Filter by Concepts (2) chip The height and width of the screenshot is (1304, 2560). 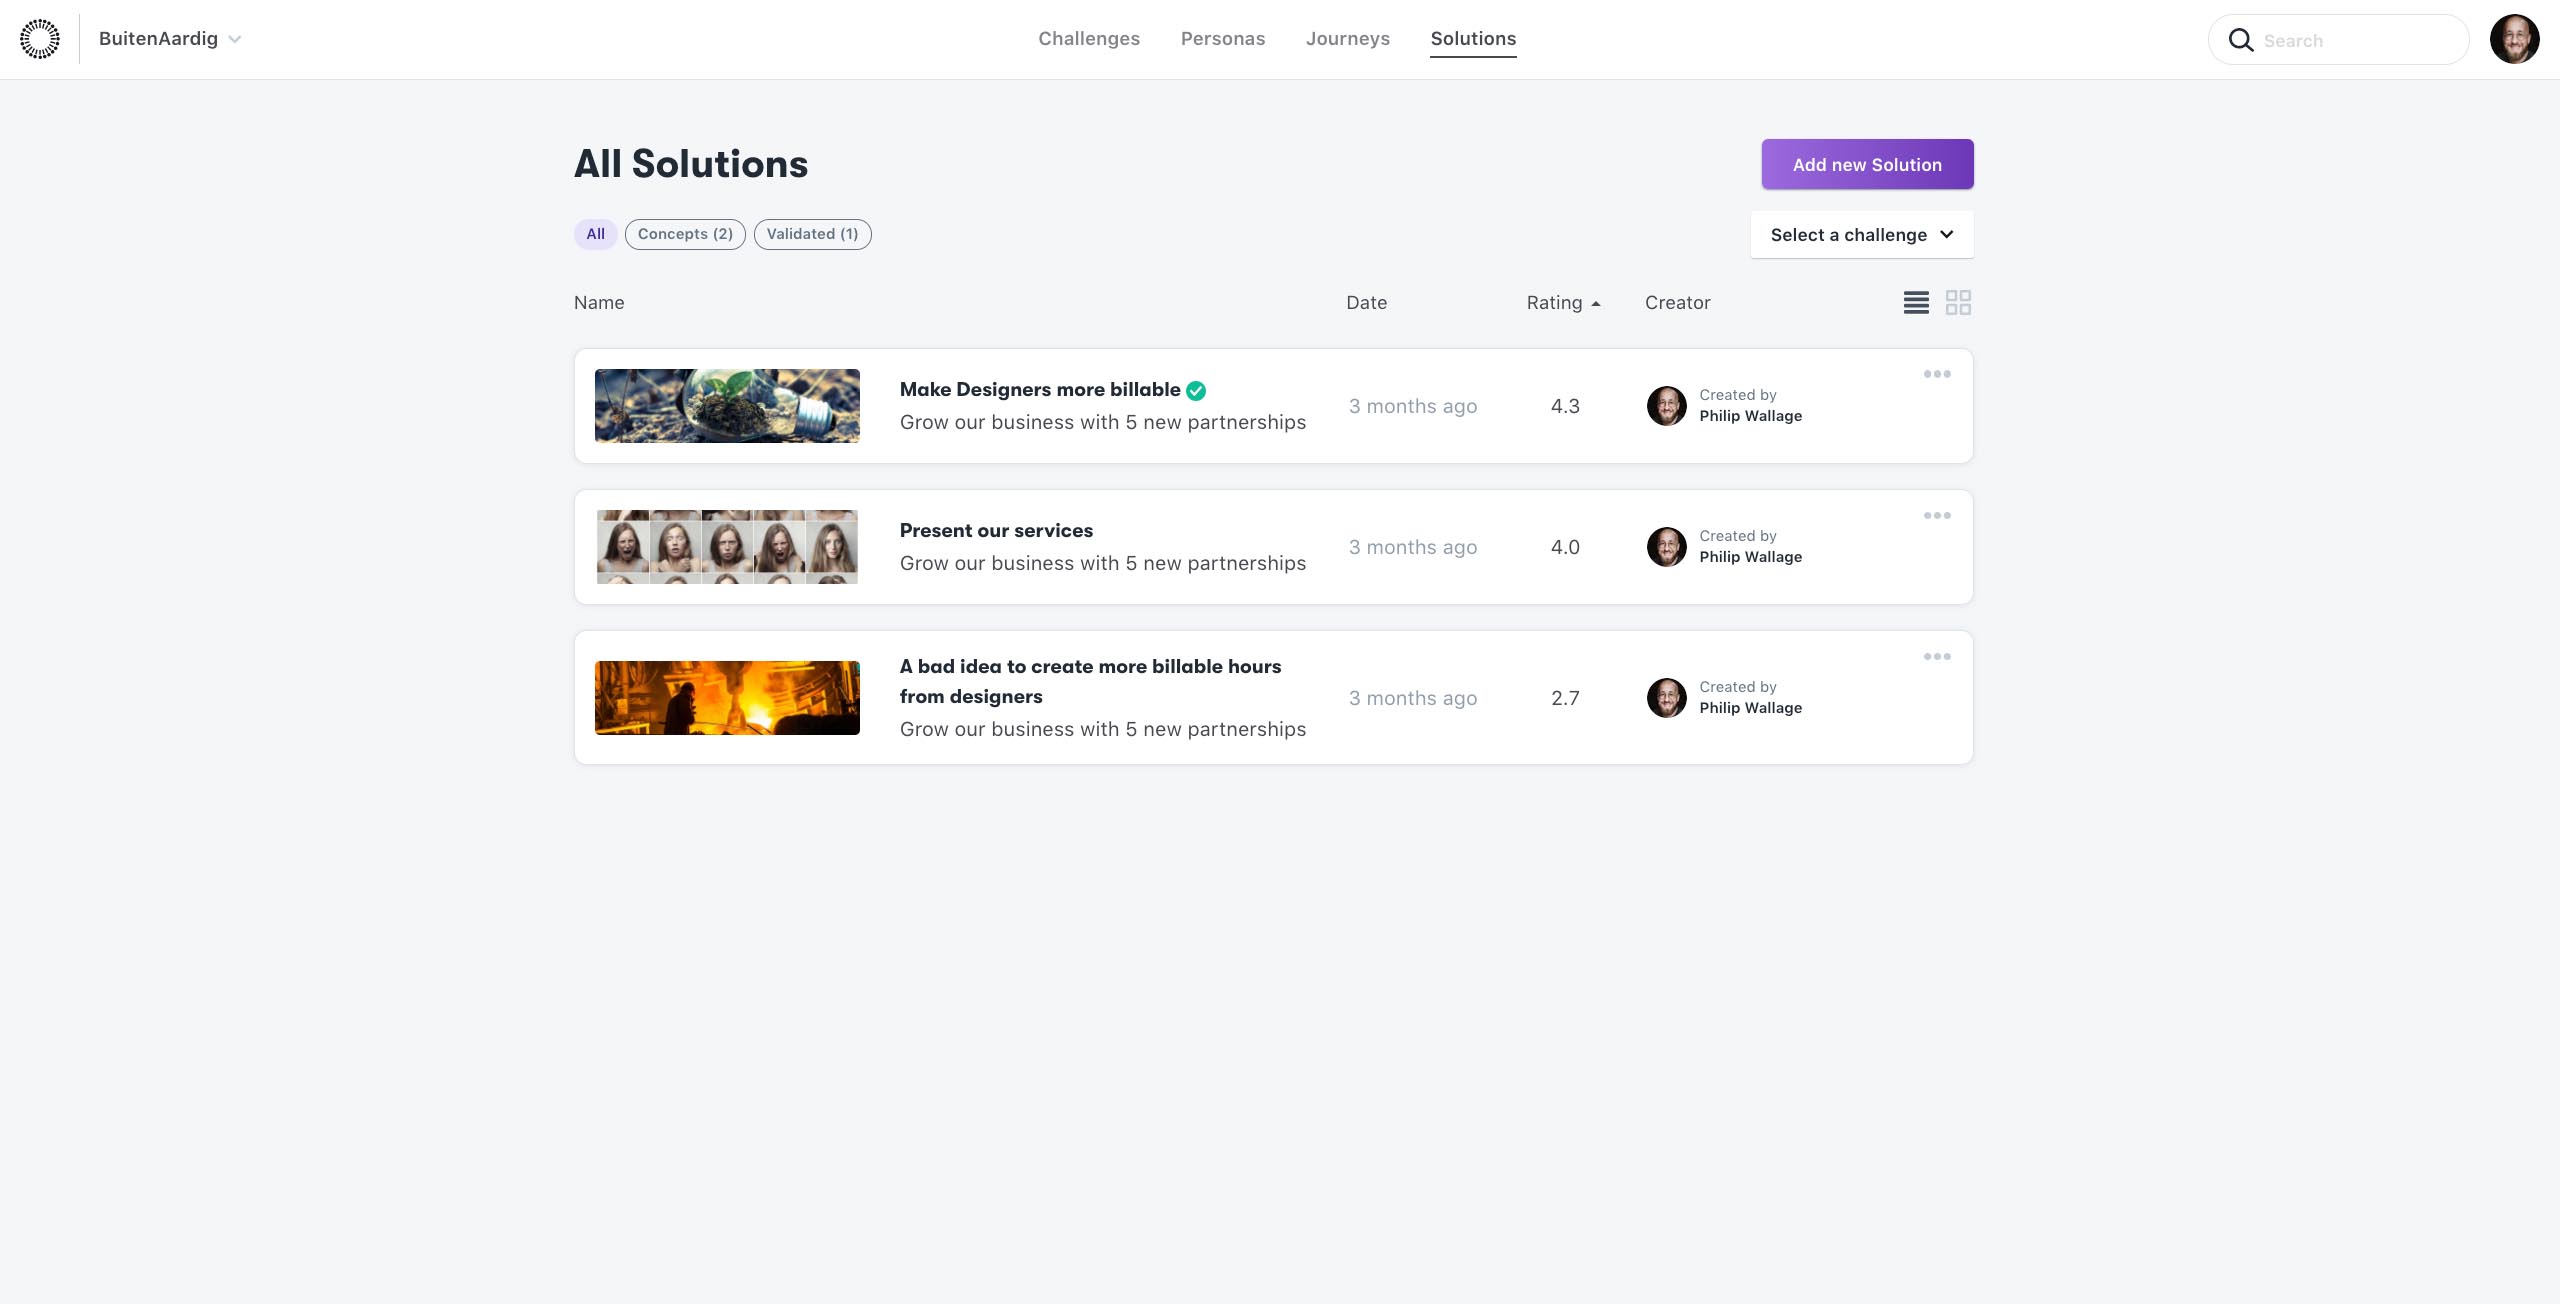point(685,234)
